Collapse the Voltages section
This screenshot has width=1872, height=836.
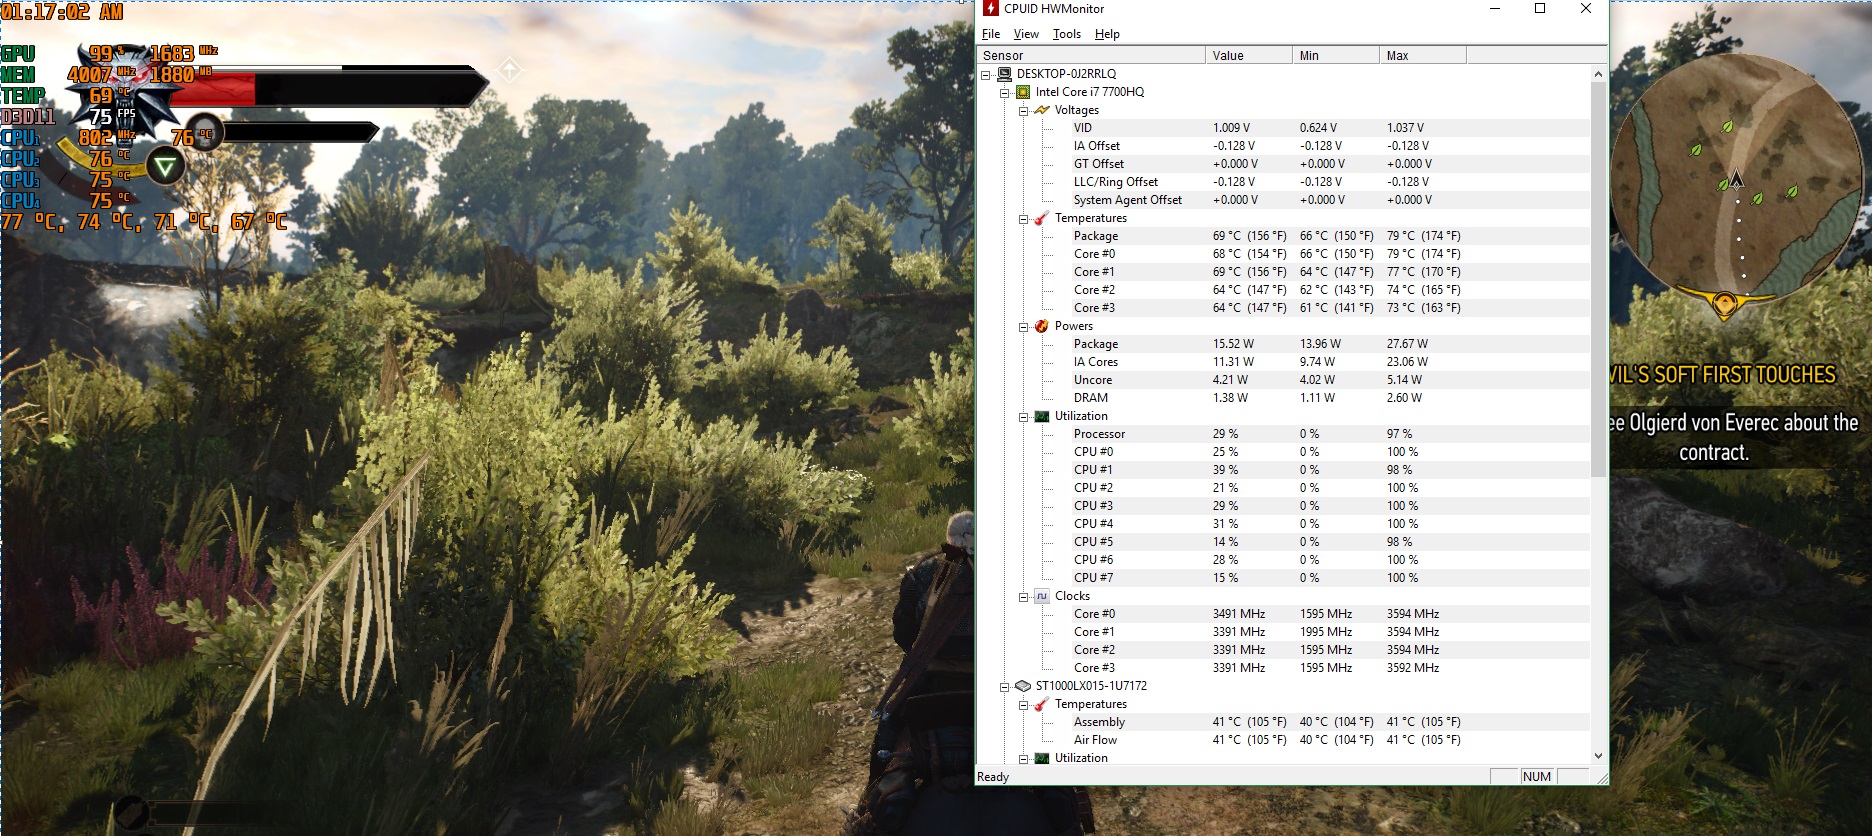tap(1024, 110)
